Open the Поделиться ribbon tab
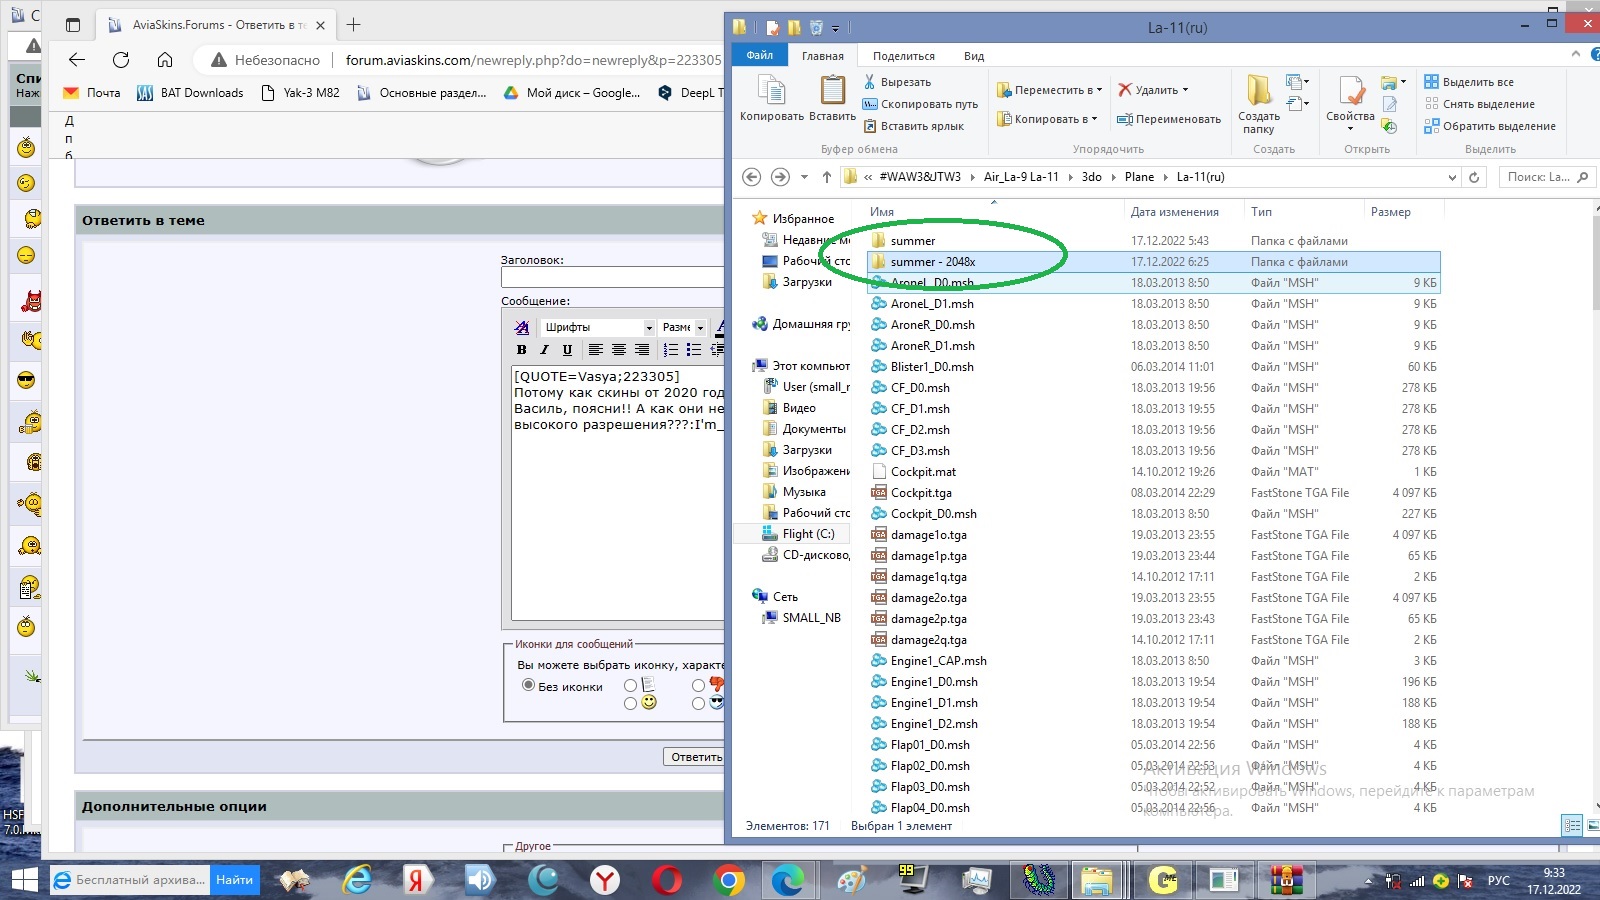Image resolution: width=1600 pixels, height=900 pixels. coord(903,56)
